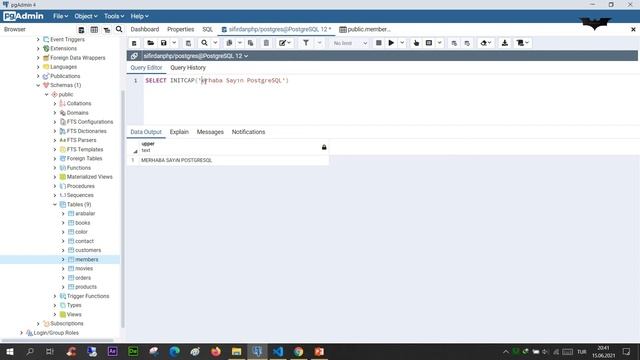Click the connection status link icon

point(134,56)
